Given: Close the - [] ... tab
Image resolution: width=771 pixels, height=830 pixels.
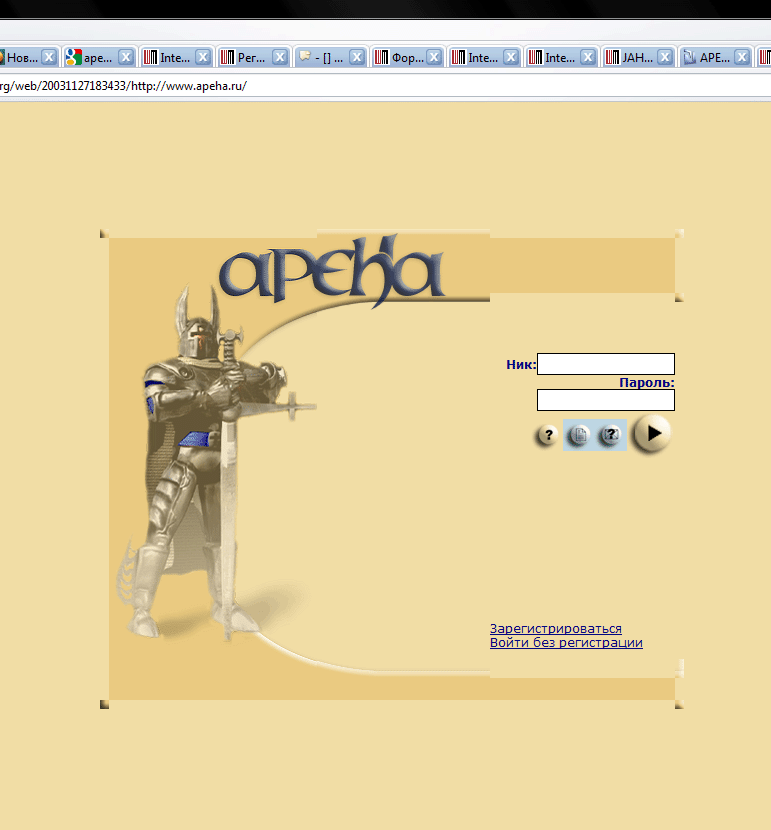Looking at the screenshot, I should tap(357, 57).
